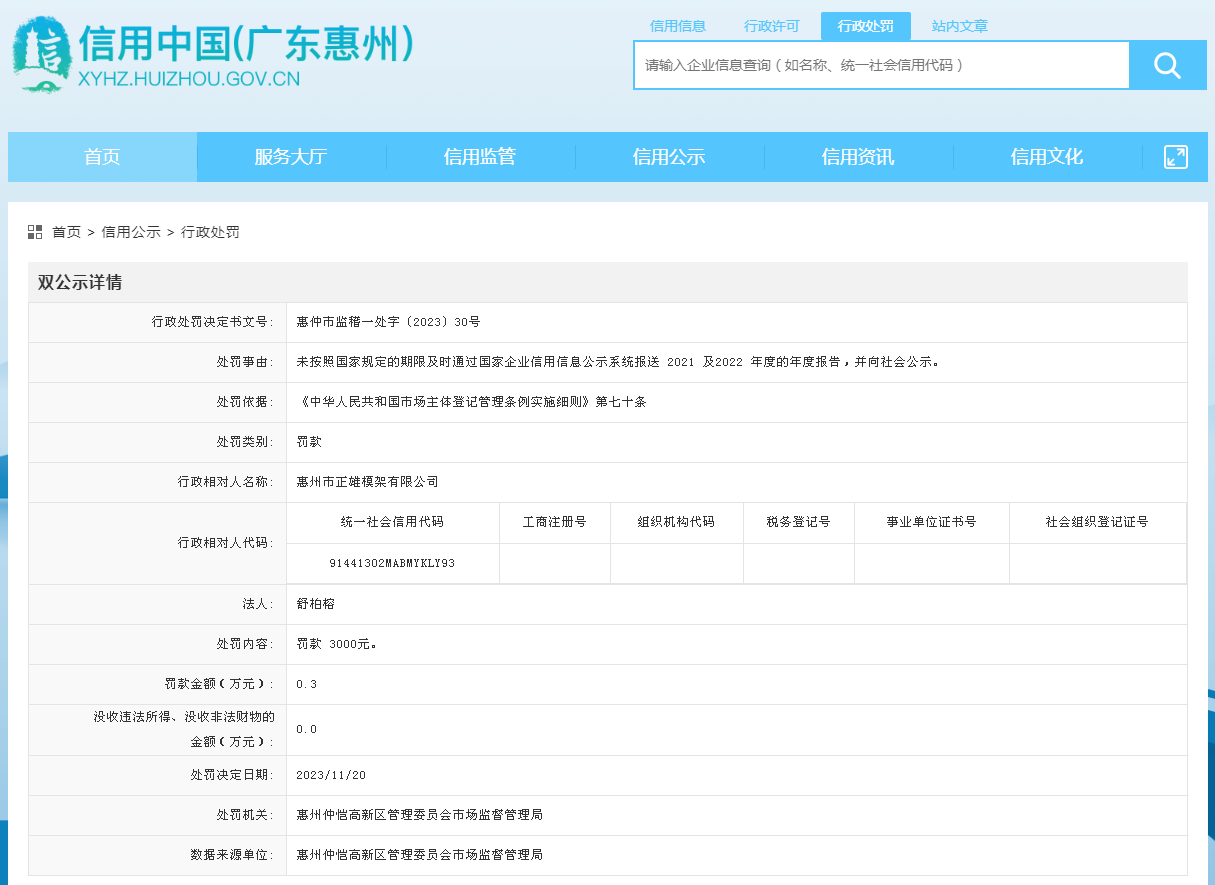Click the search magnifier button
Image resolution: width=1215 pixels, height=885 pixels.
1168,66
